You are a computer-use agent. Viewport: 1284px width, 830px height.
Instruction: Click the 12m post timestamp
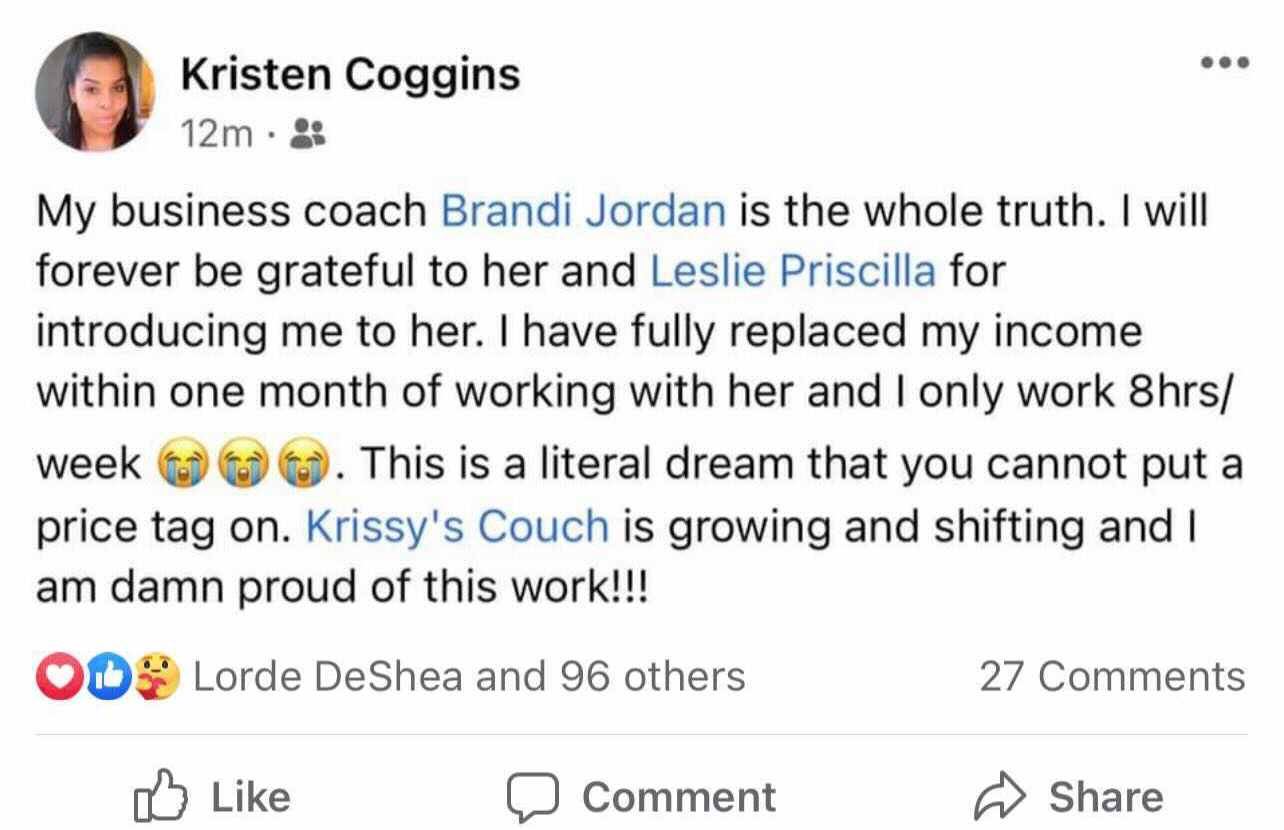217,134
